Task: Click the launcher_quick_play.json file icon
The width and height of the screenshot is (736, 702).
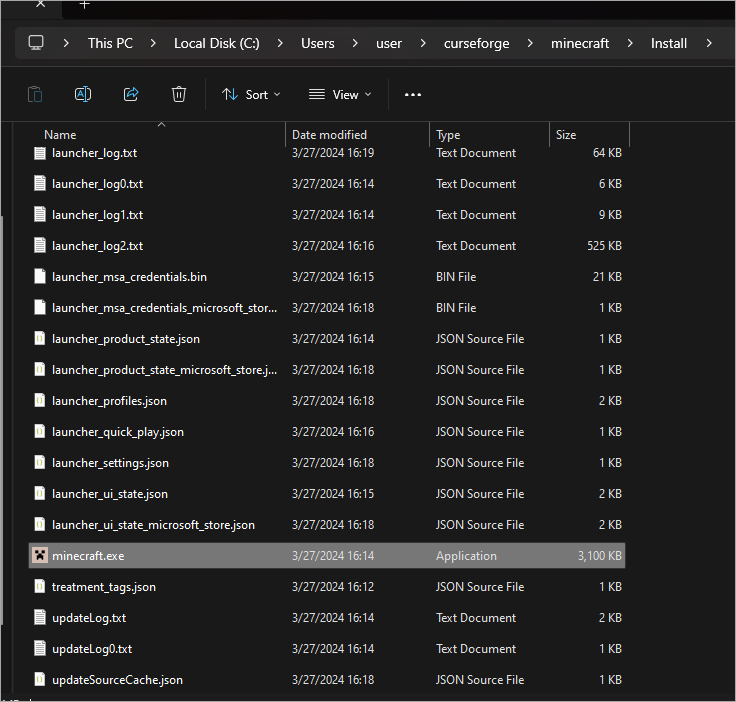Action: [x=40, y=432]
